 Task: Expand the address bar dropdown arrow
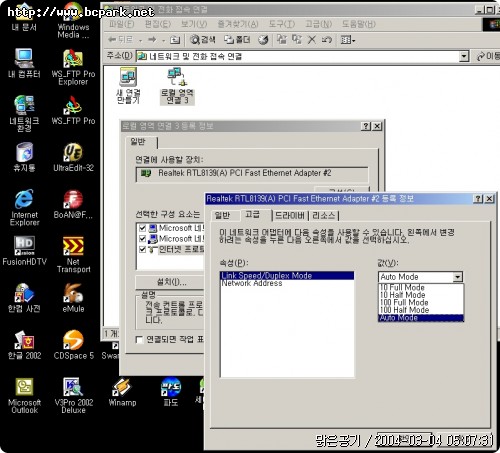(464, 56)
